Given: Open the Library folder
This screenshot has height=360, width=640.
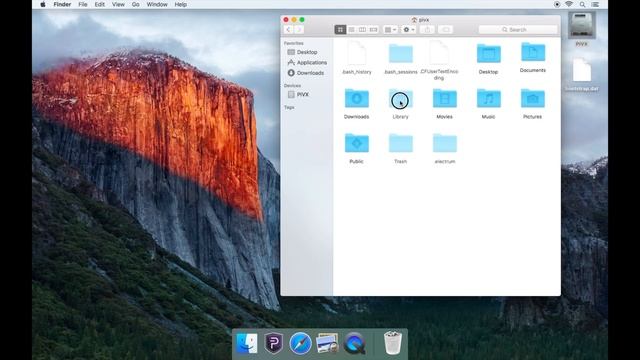Looking at the screenshot, I should click(400, 98).
